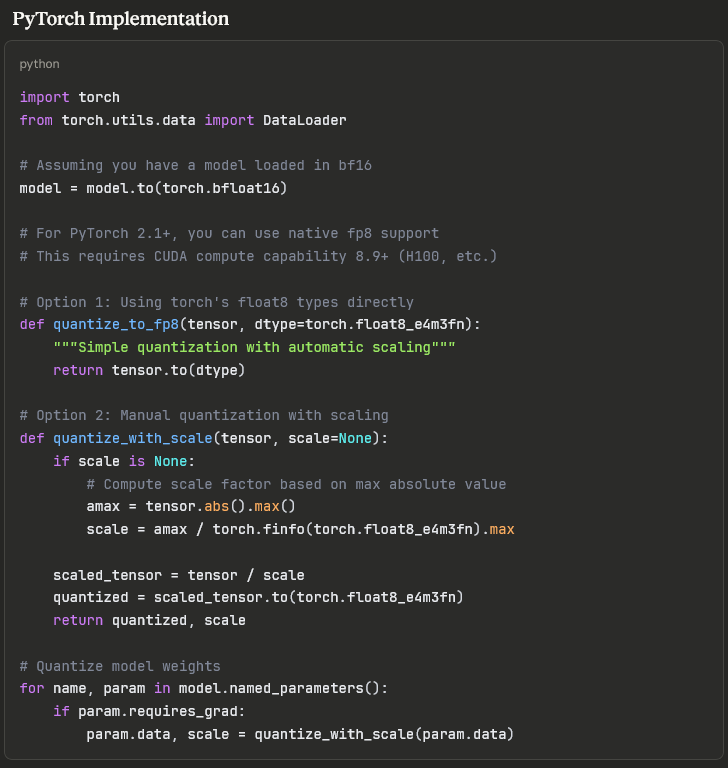Click comment about CUDA compute capability 8.9+
Image resolution: width=728 pixels, height=768 pixels.
point(258,256)
